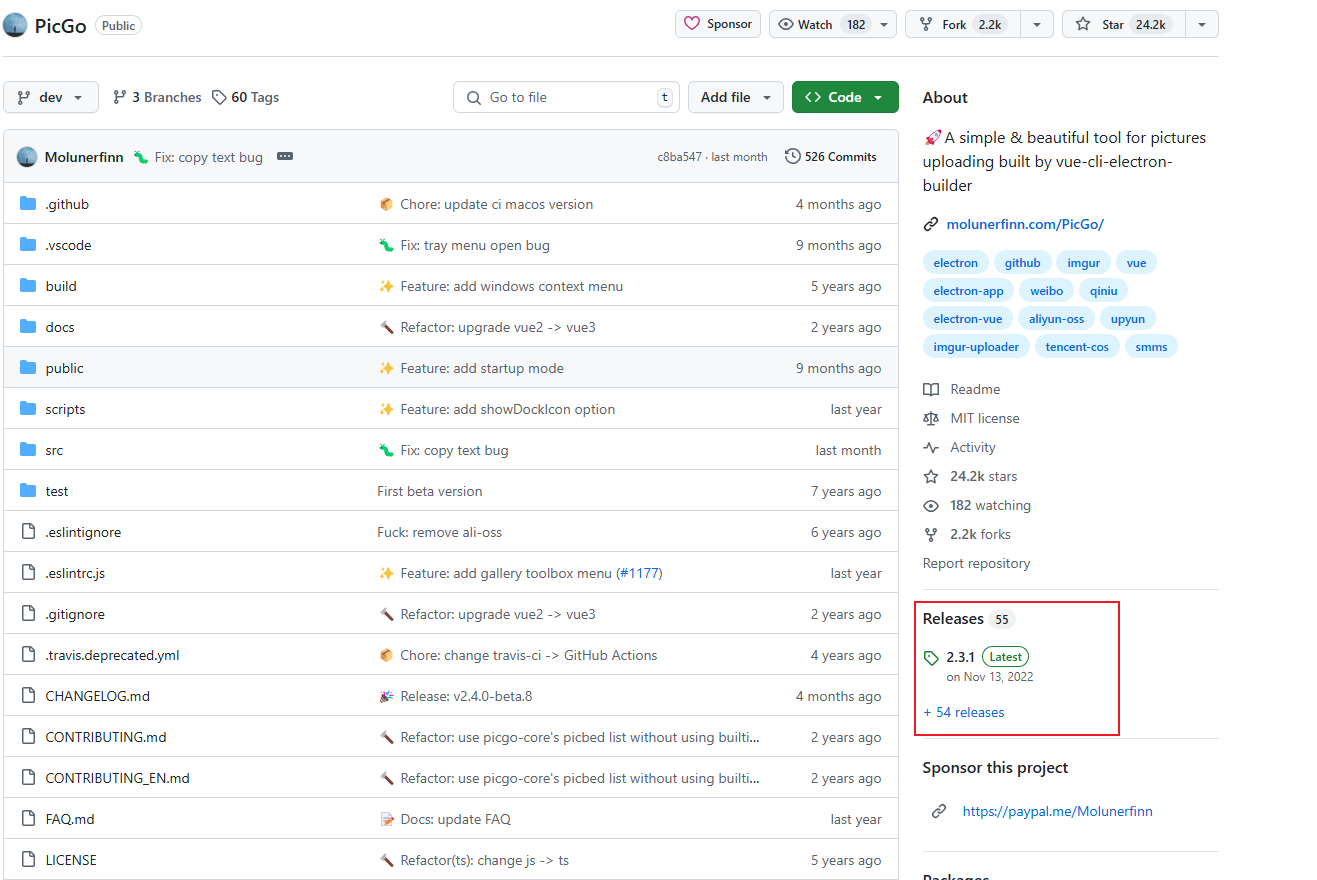This screenshot has height=880, width=1317.
Task: Open the Star lists dropdown arrow
Action: (x=1202, y=24)
